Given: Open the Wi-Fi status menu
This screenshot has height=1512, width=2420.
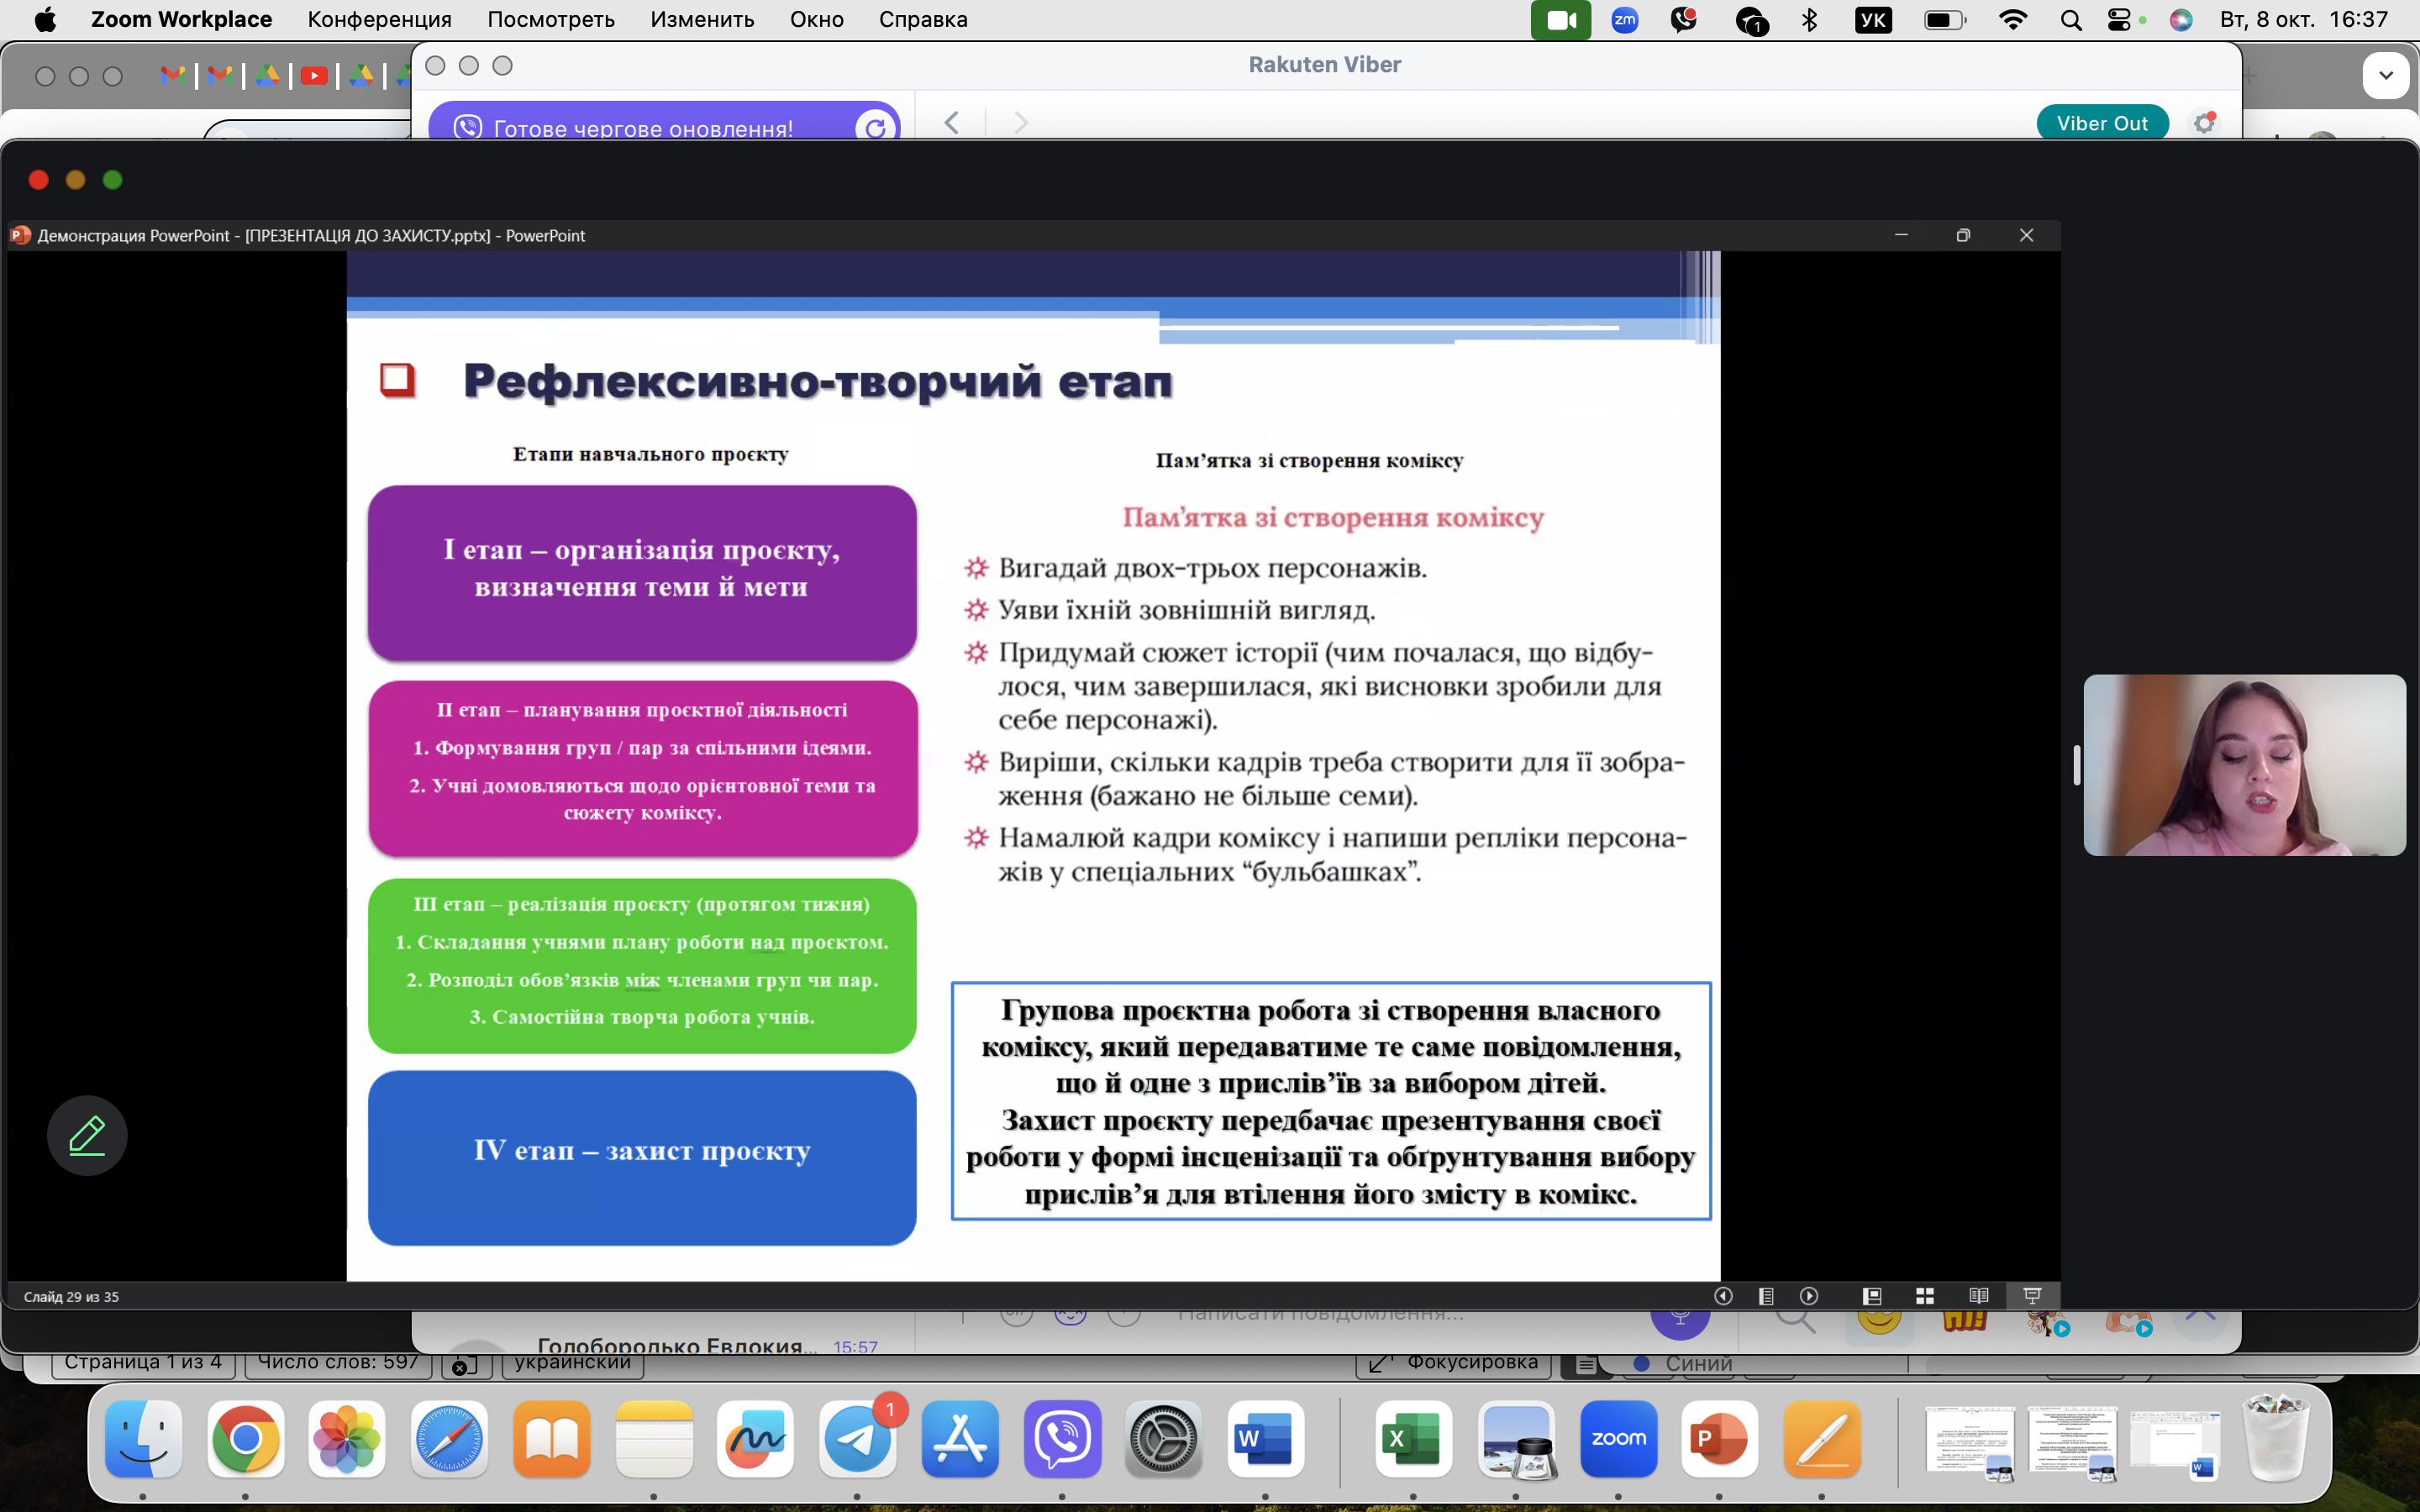Looking at the screenshot, I should (x=2012, y=20).
